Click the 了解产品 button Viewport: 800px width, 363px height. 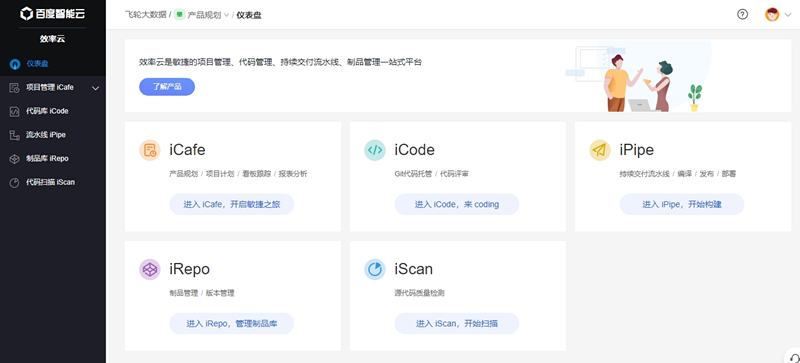point(167,87)
